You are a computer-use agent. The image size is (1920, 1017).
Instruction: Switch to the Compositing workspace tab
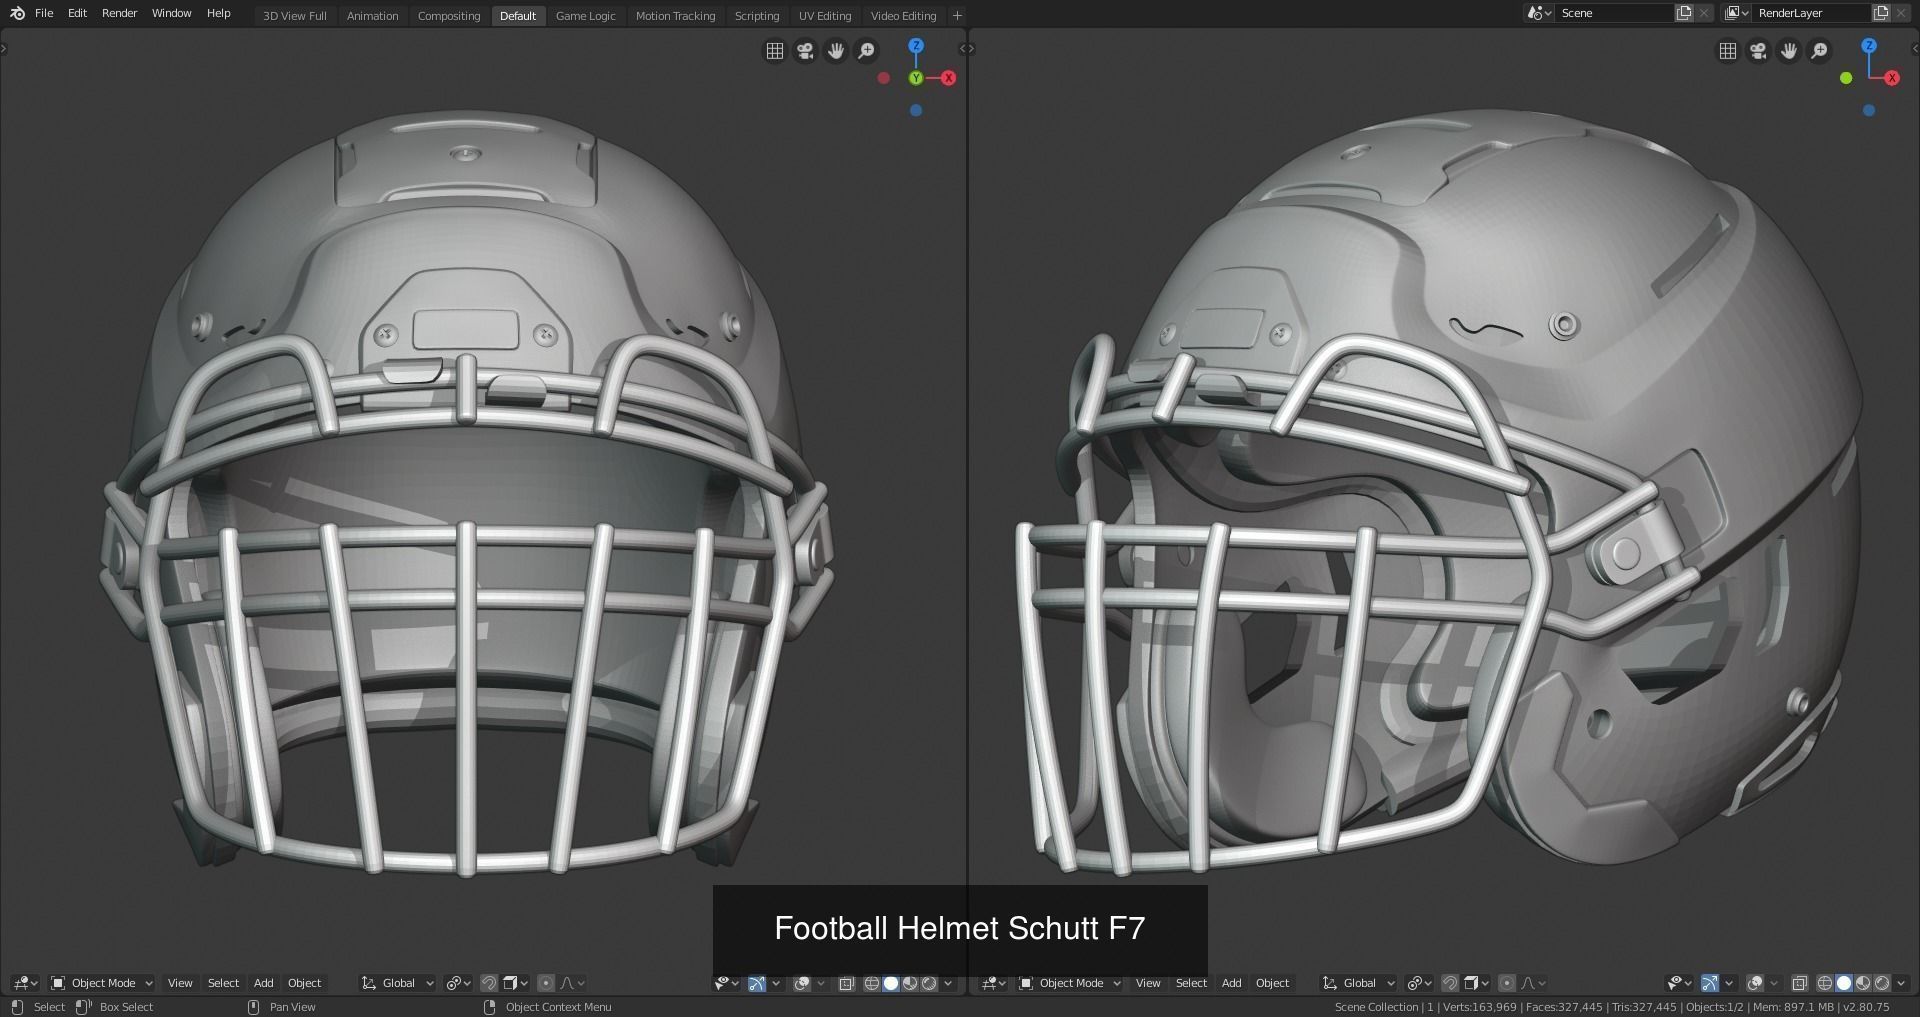pos(449,15)
